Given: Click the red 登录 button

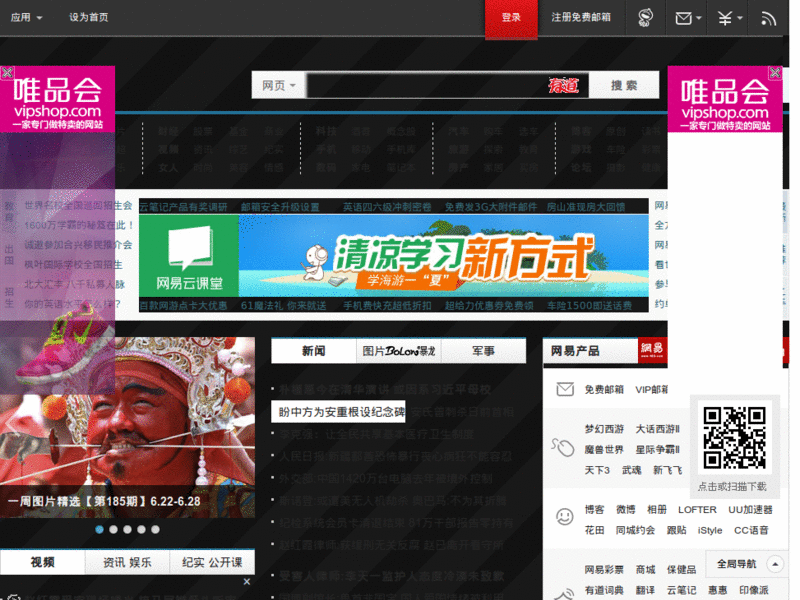Looking at the screenshot, I should coord(511,18).
